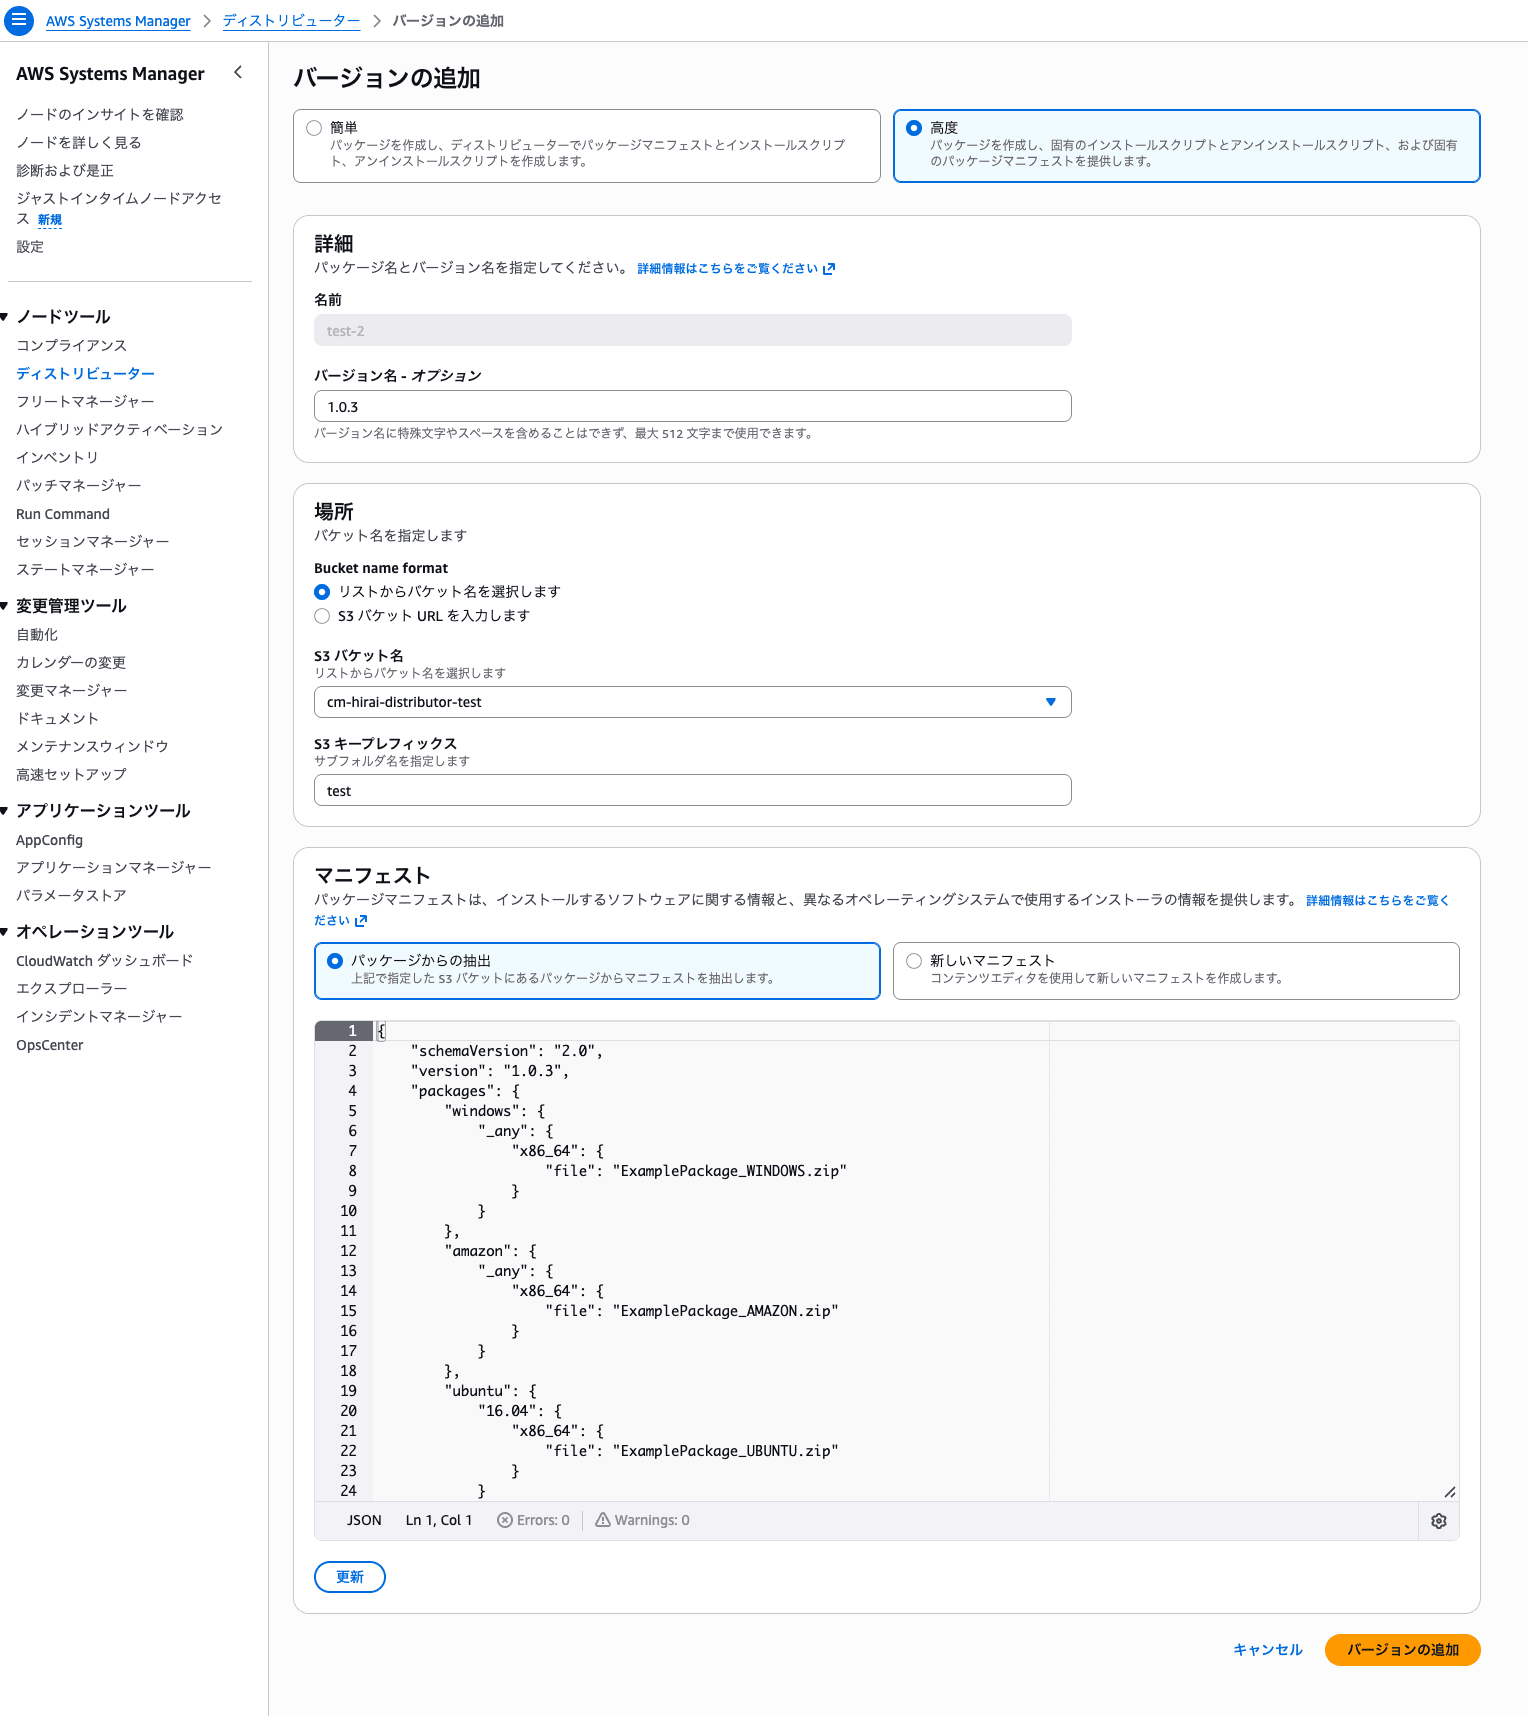Open 変更マネージャー page
1528x1716 pixels.
pyautogui.click(x=72, y=691)
